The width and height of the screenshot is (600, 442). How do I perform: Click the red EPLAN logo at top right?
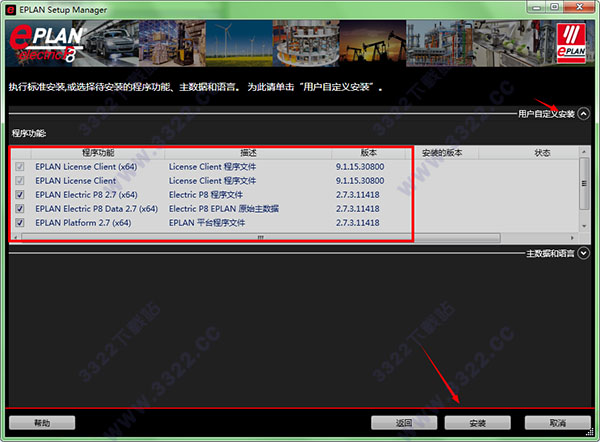pyautogui.click(x=571, y=43)
